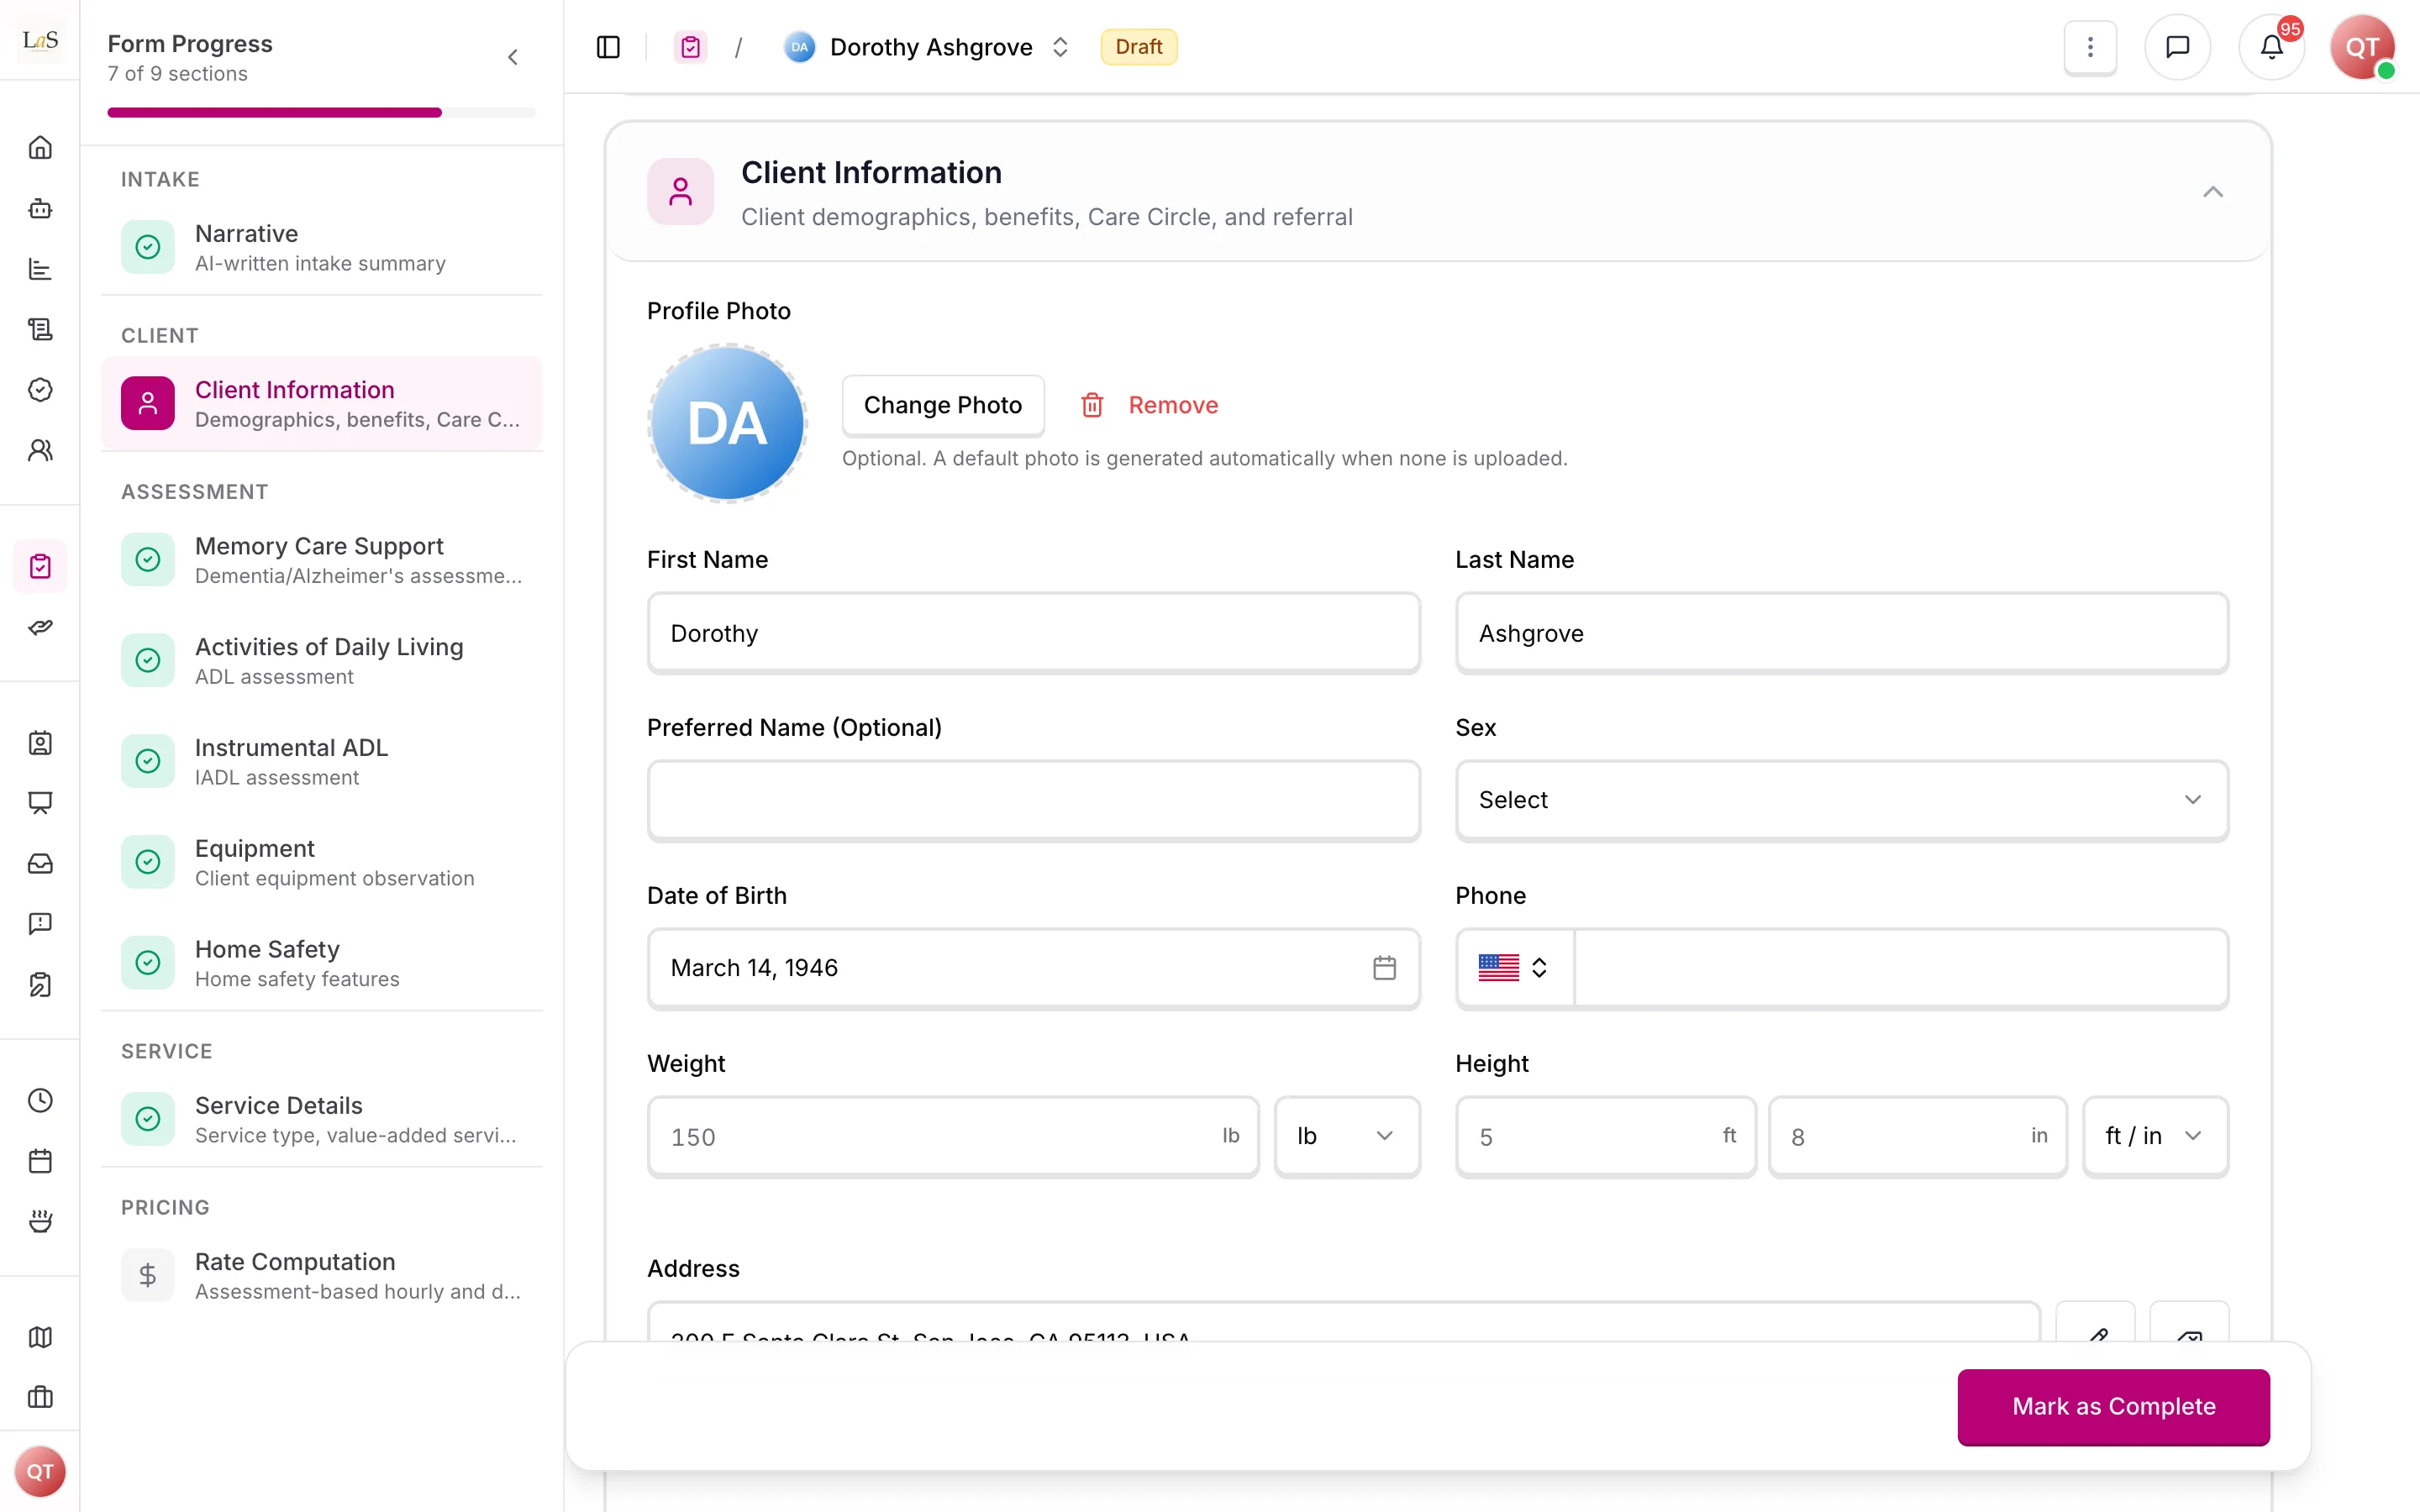Collapse the Client Information section chevron

pos(2212,192)
